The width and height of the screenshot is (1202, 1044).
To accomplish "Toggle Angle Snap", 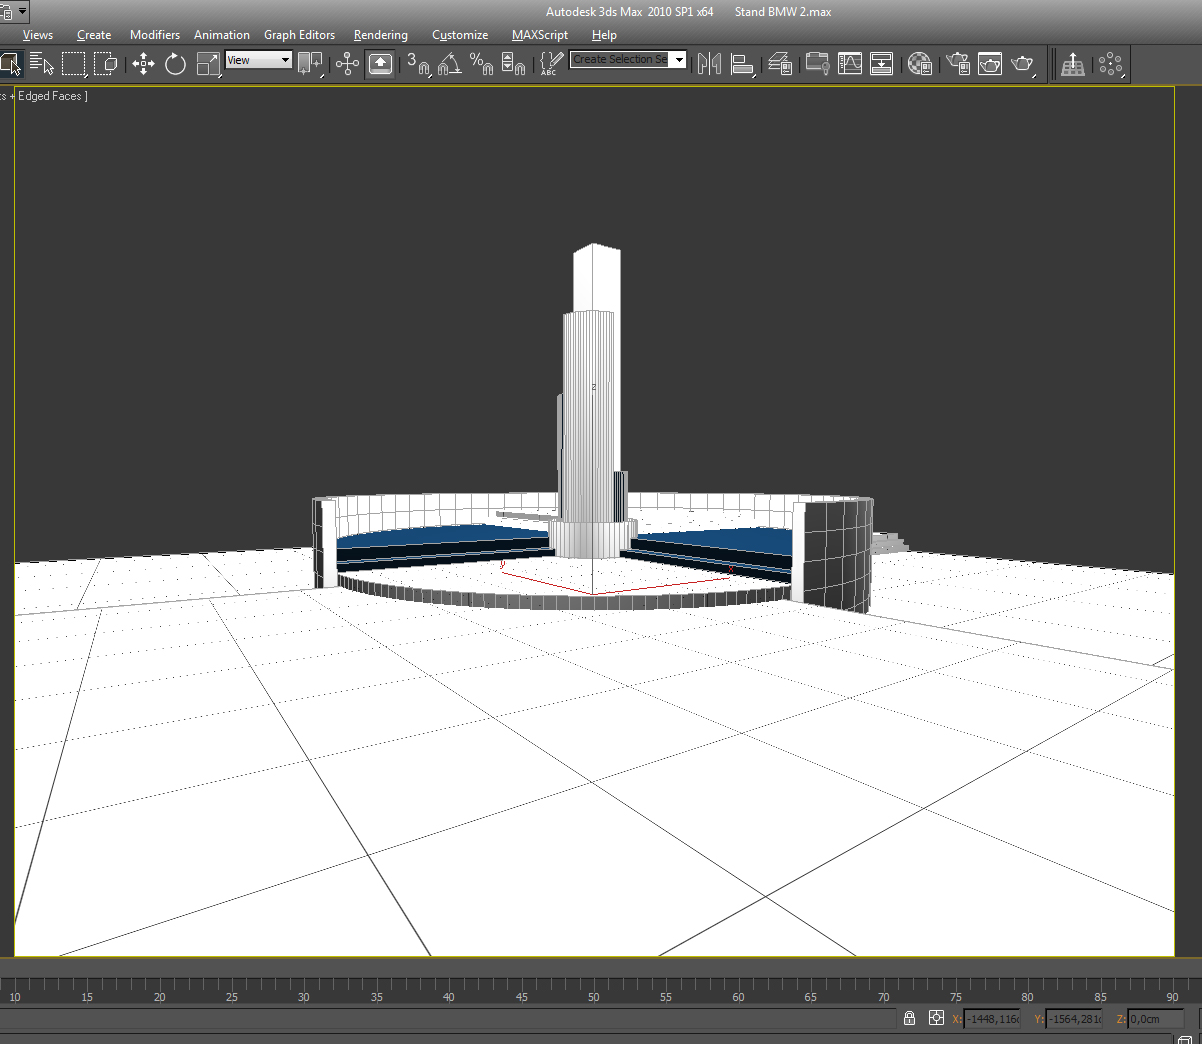I will [x=450, y=64].
